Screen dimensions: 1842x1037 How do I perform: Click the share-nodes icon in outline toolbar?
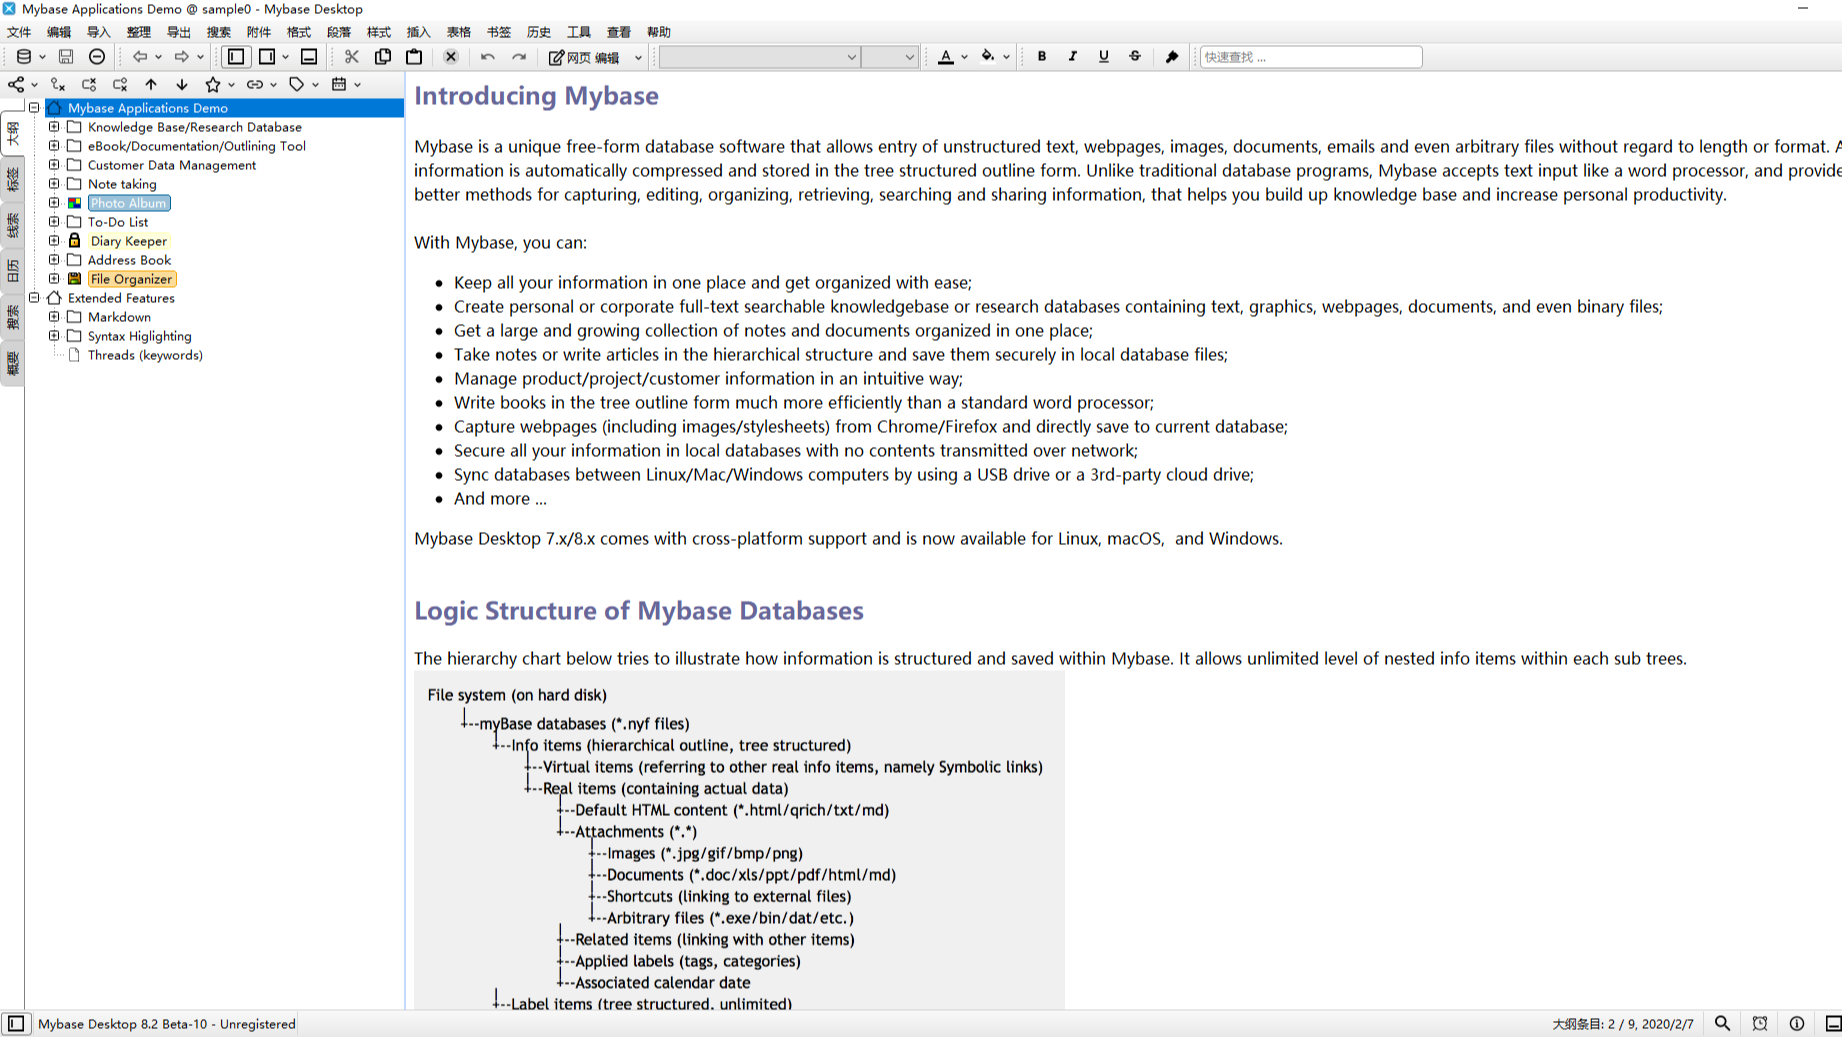(x=16, y=84)
